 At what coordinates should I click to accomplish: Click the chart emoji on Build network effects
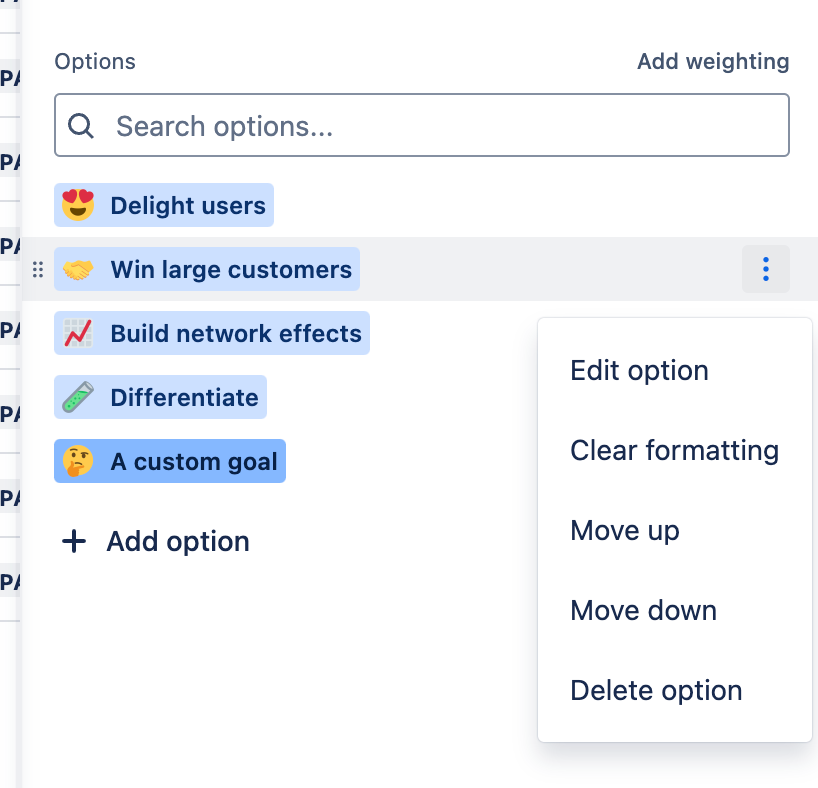pos(78,334)
